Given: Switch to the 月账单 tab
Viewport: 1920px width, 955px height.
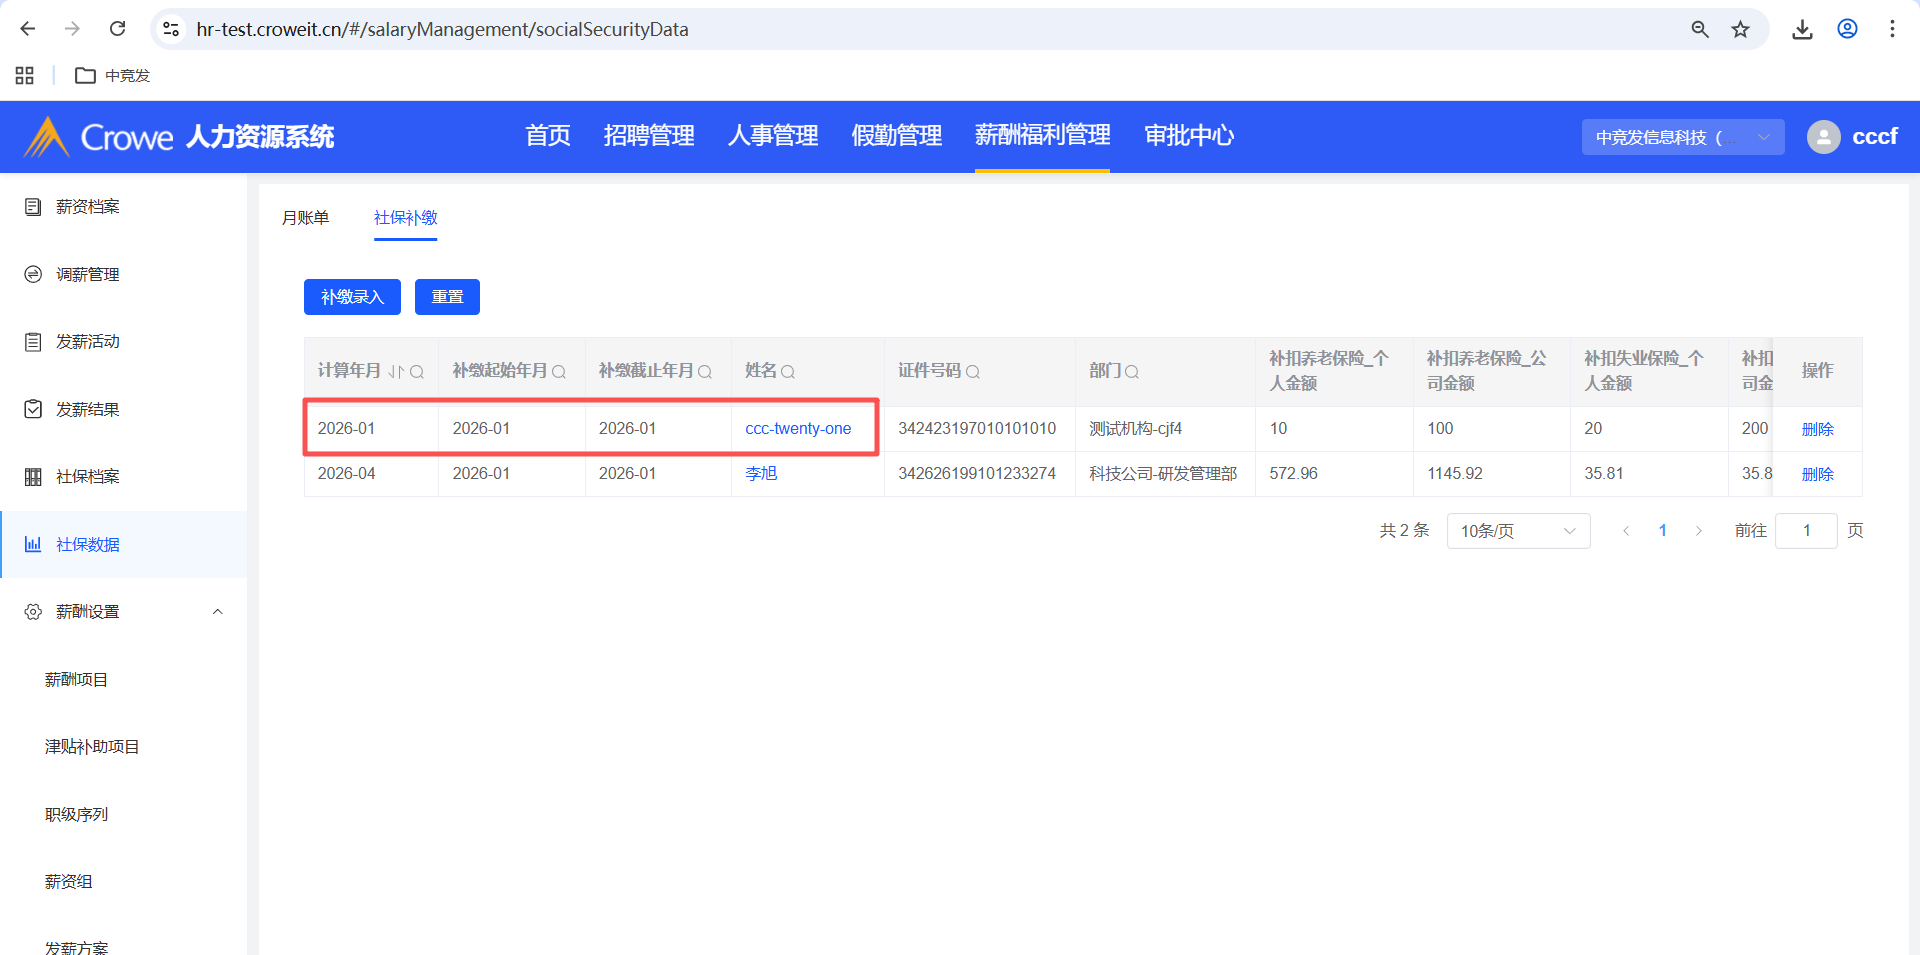Looking at the screenshot, I should 305,218.
